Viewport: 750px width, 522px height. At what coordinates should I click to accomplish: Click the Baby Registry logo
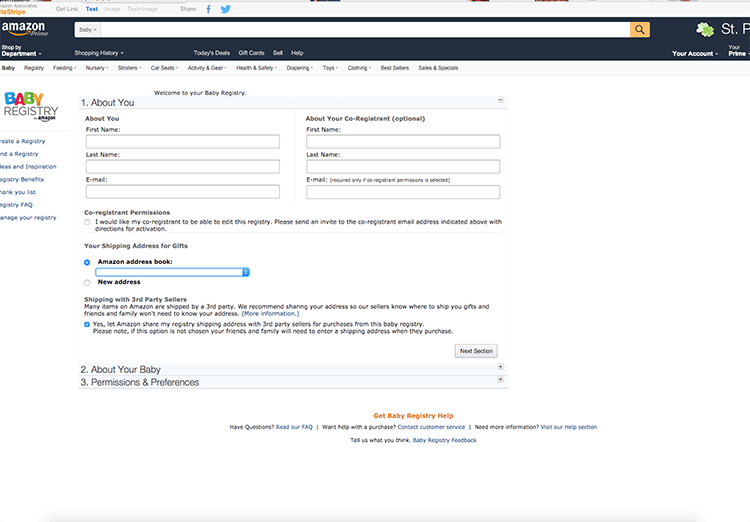pos(31,105)
